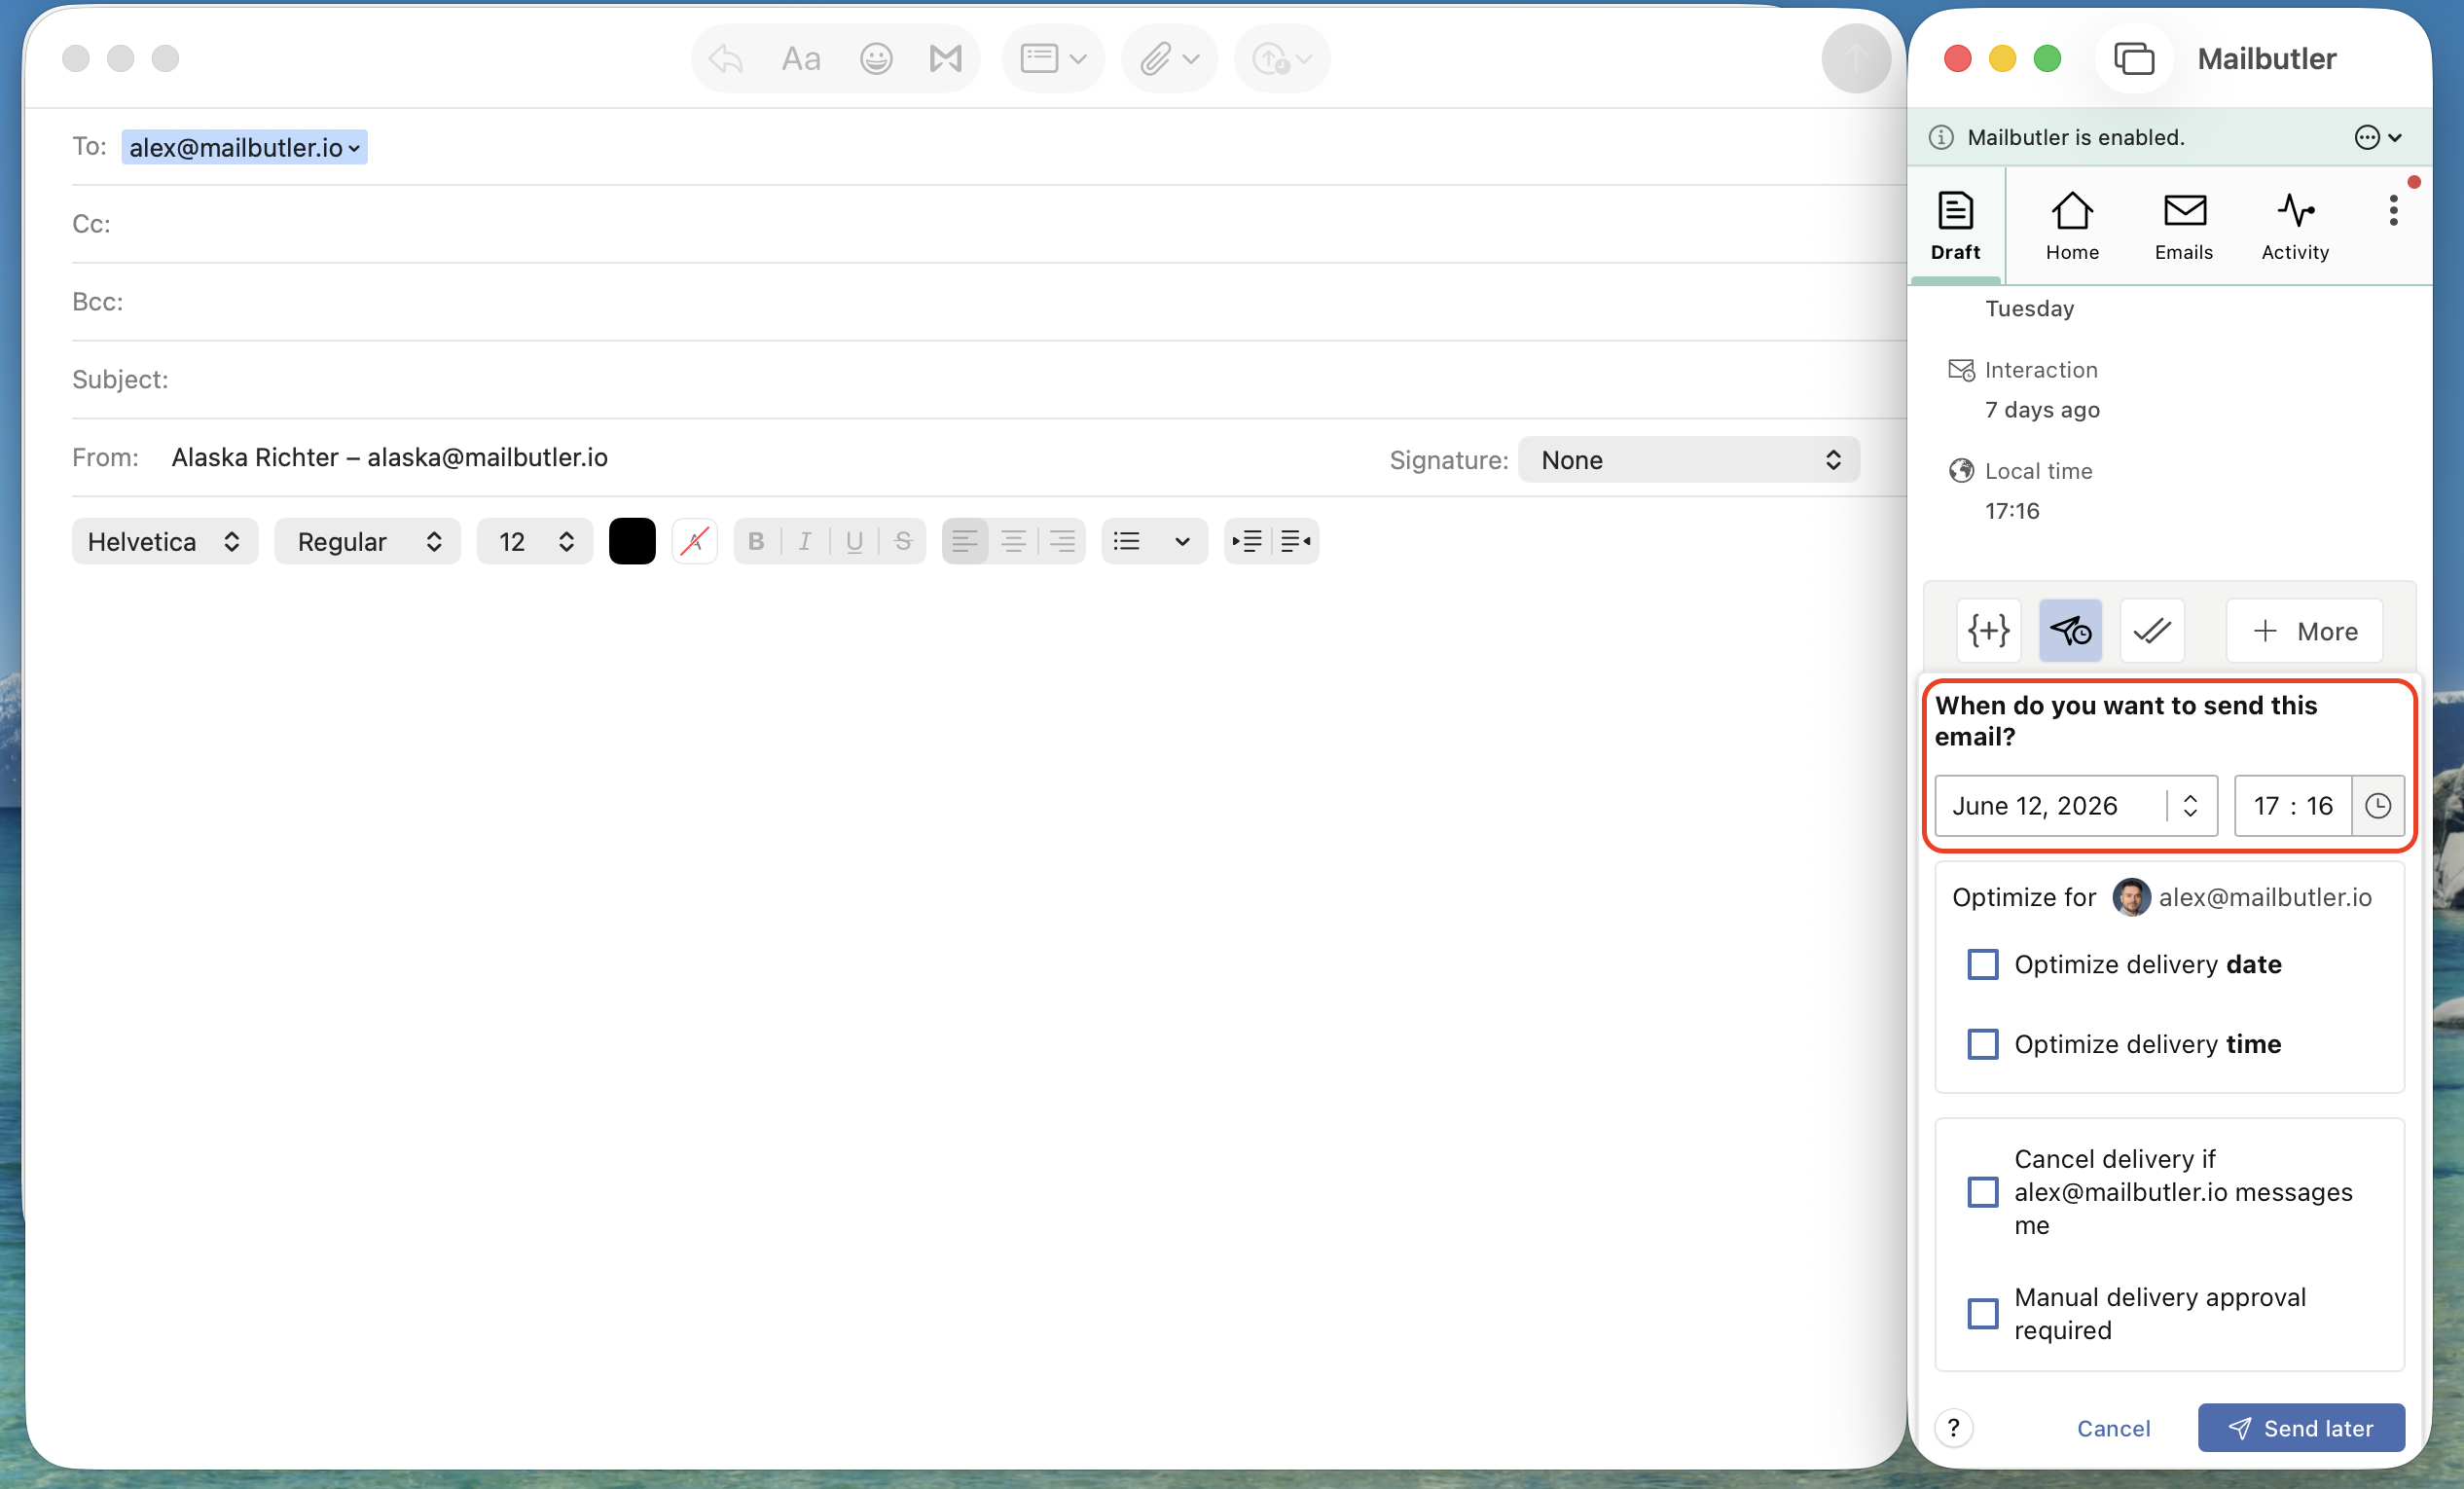Open the send later clock dropdown in toolbar

(x=1282, y=59)
